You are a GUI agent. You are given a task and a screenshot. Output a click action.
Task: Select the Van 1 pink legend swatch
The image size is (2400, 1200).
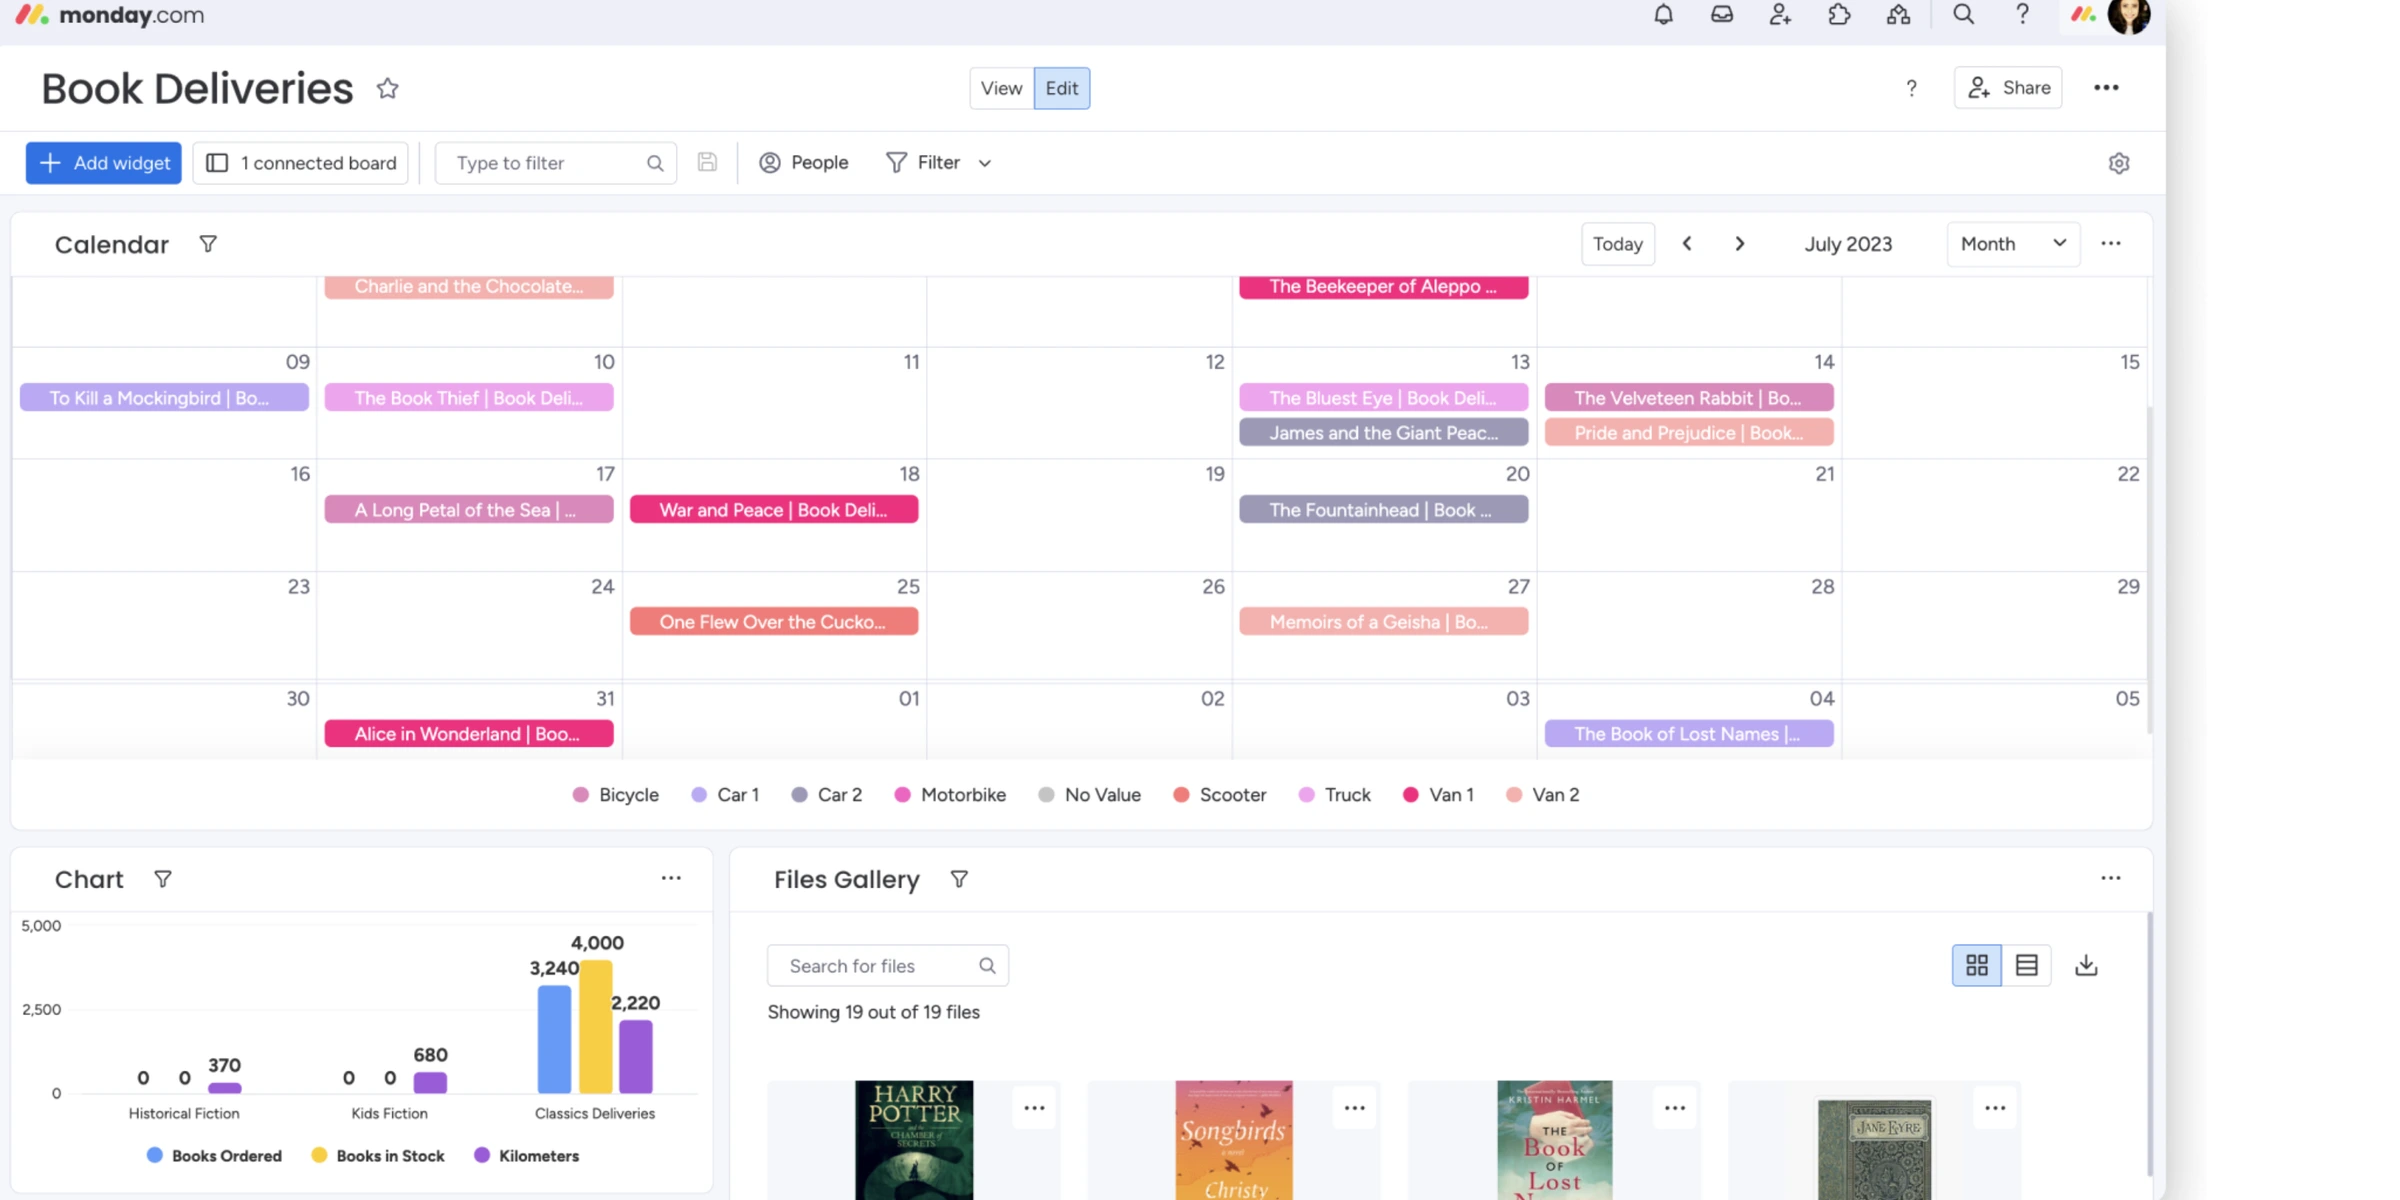click(x=1412, y=794)
